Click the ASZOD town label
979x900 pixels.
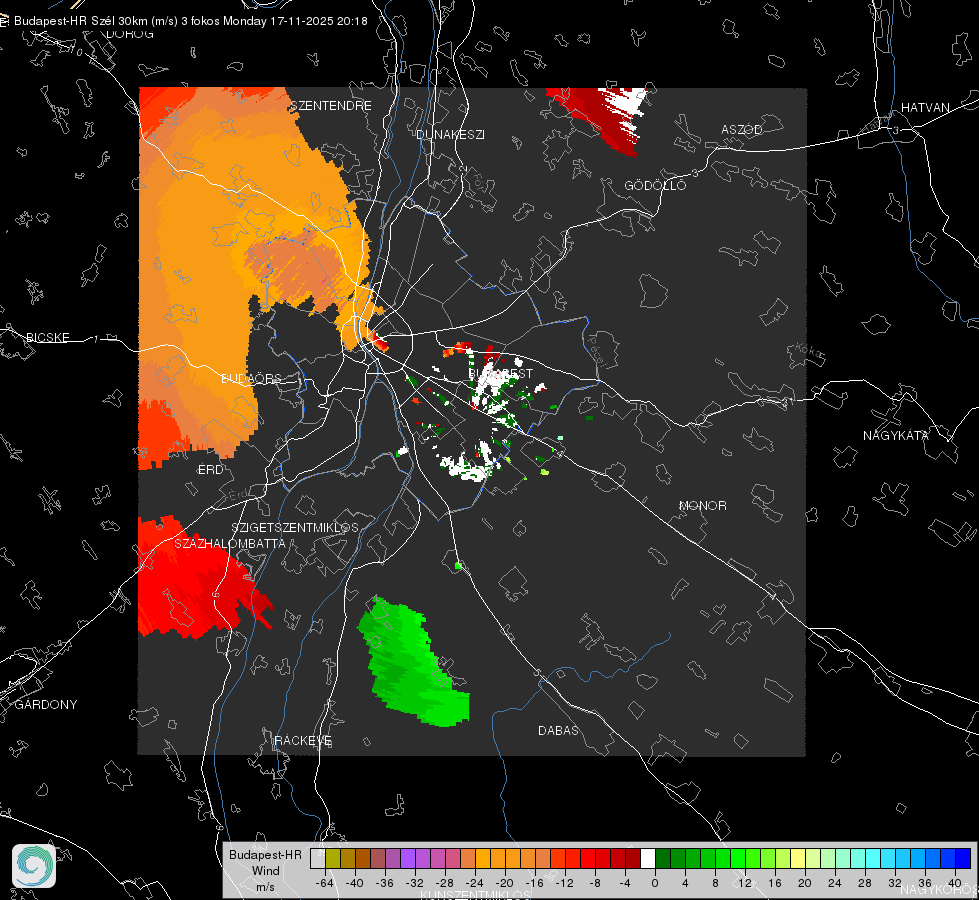click(742, 129)
